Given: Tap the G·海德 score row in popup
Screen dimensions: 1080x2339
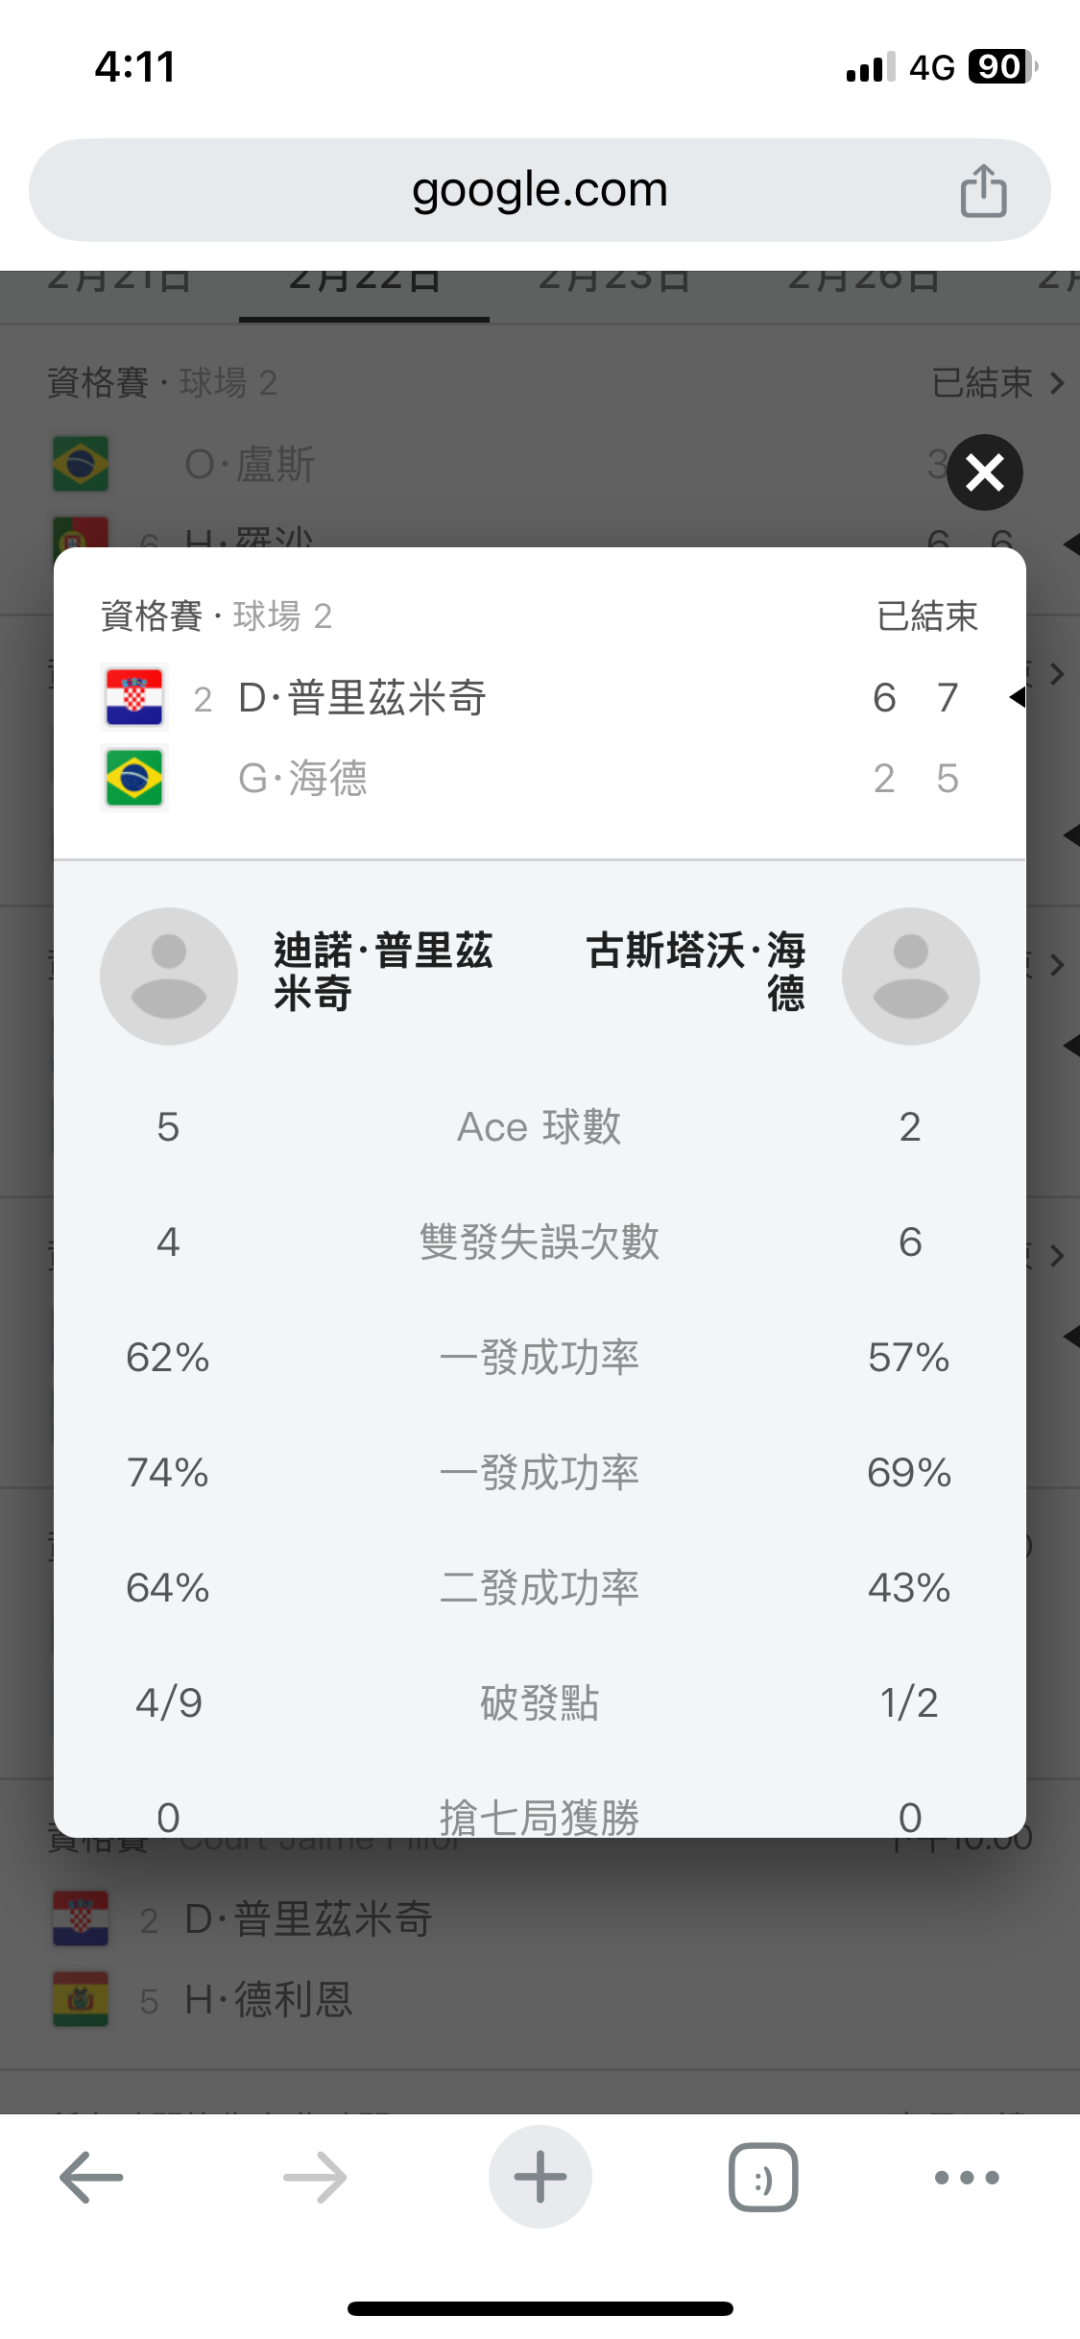Looking at the screenshot, I should [x=540, y=778].
